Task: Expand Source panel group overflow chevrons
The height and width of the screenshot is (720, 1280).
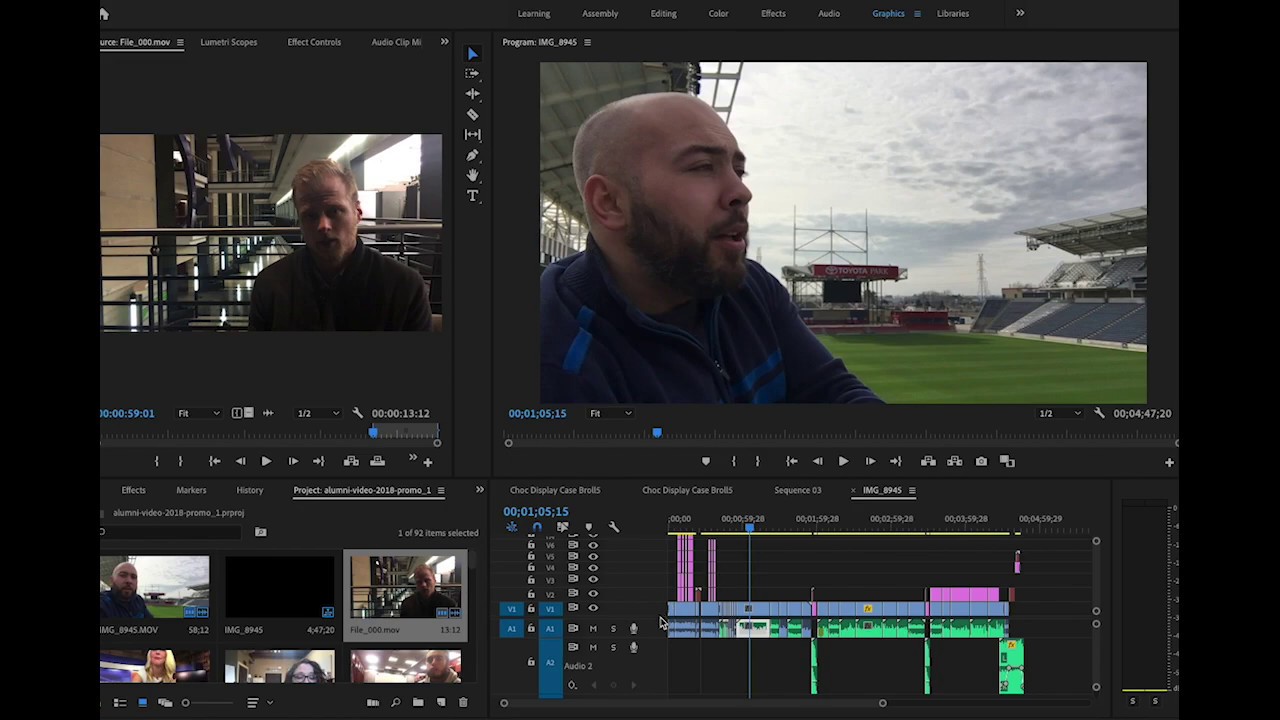Action: (x=444, y=42)
